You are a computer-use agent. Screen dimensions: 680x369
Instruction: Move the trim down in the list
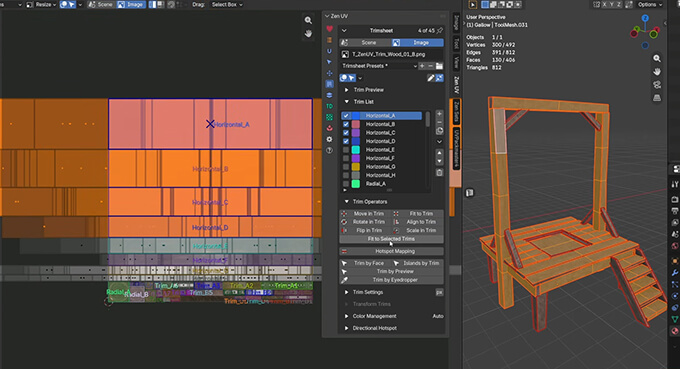pos(439,161)
